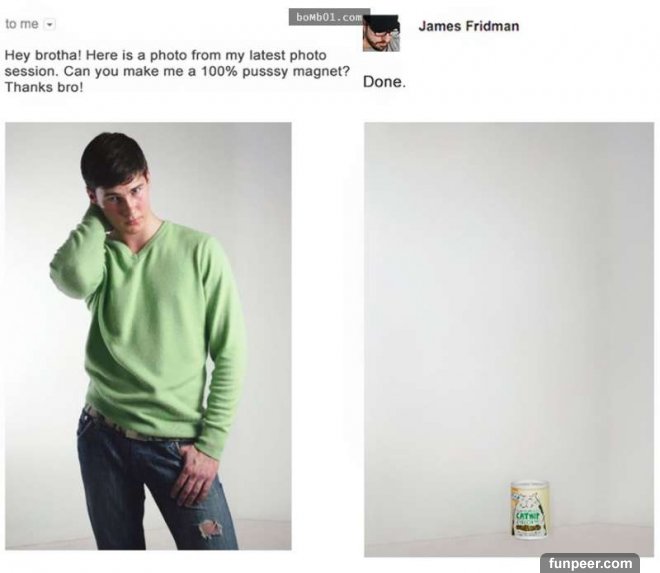Click the dark hair of the man
This screenshot has width=660, height=573.
(x=113, y=159)
